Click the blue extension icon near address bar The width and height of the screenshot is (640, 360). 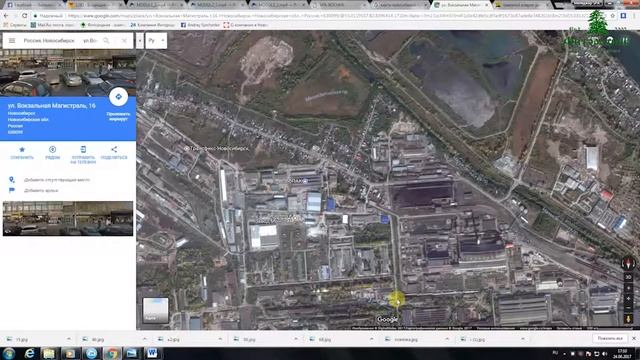pos(623,16)
